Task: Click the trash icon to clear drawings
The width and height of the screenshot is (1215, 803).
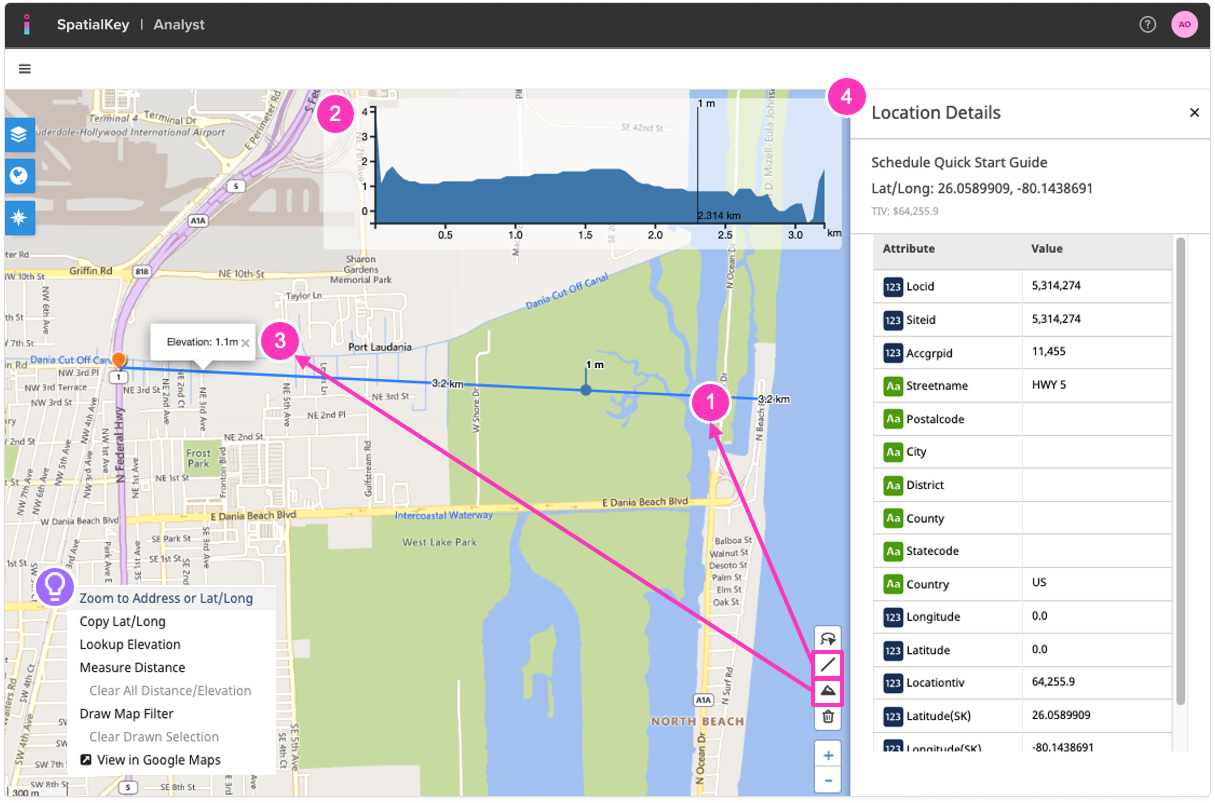Action: (827, 717)
